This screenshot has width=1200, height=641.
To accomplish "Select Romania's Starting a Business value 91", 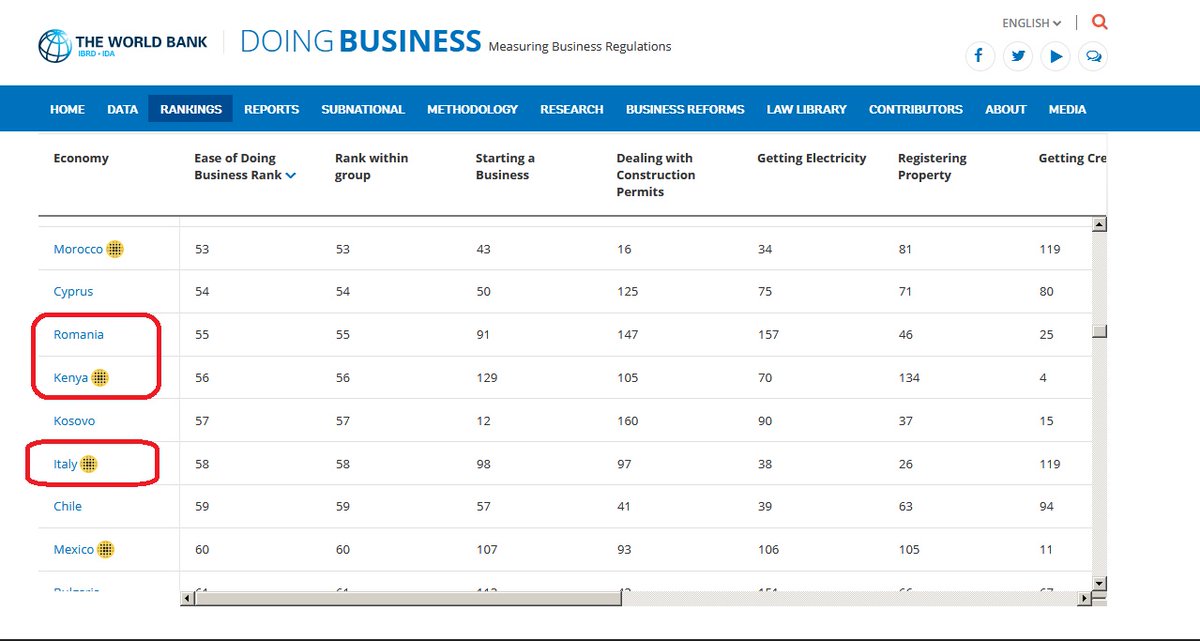I will 483,335.
